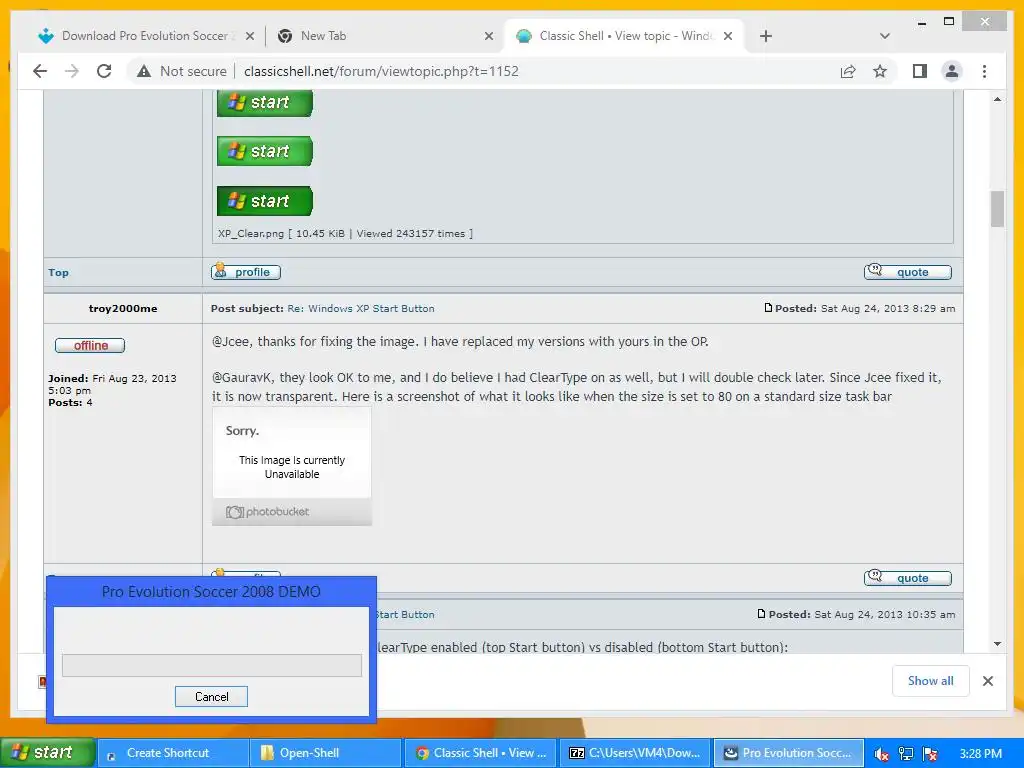Click the red-flag action center tray icon
1024x768 pixels.
pyautogui.click(x=930, y=754)
